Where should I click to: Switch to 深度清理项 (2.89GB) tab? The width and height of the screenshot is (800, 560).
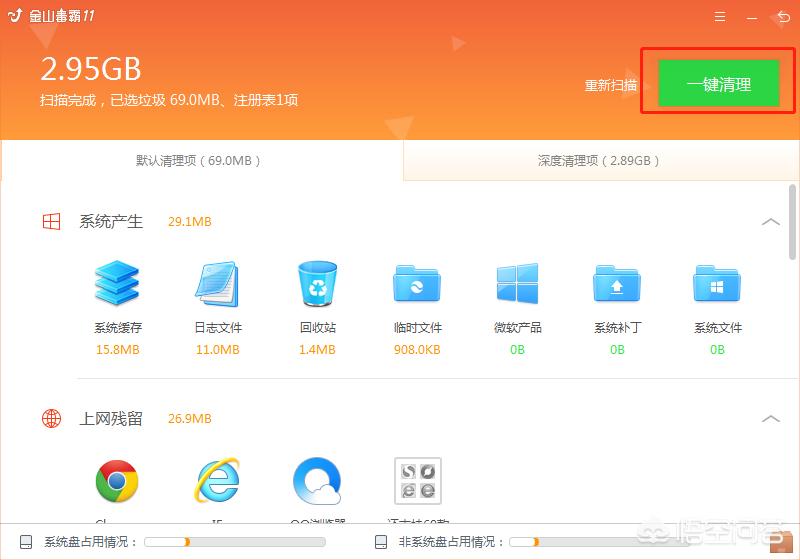tap(601, 161)
